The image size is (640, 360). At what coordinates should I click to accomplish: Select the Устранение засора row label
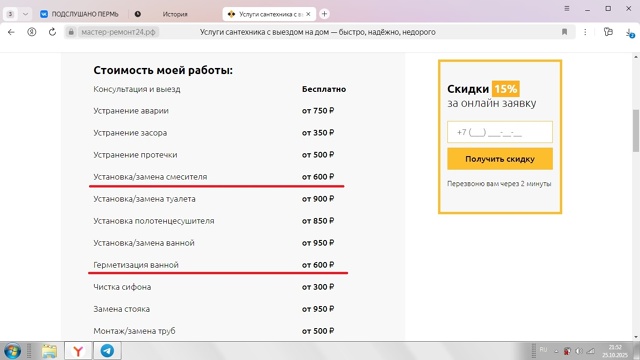click(130, 133)
